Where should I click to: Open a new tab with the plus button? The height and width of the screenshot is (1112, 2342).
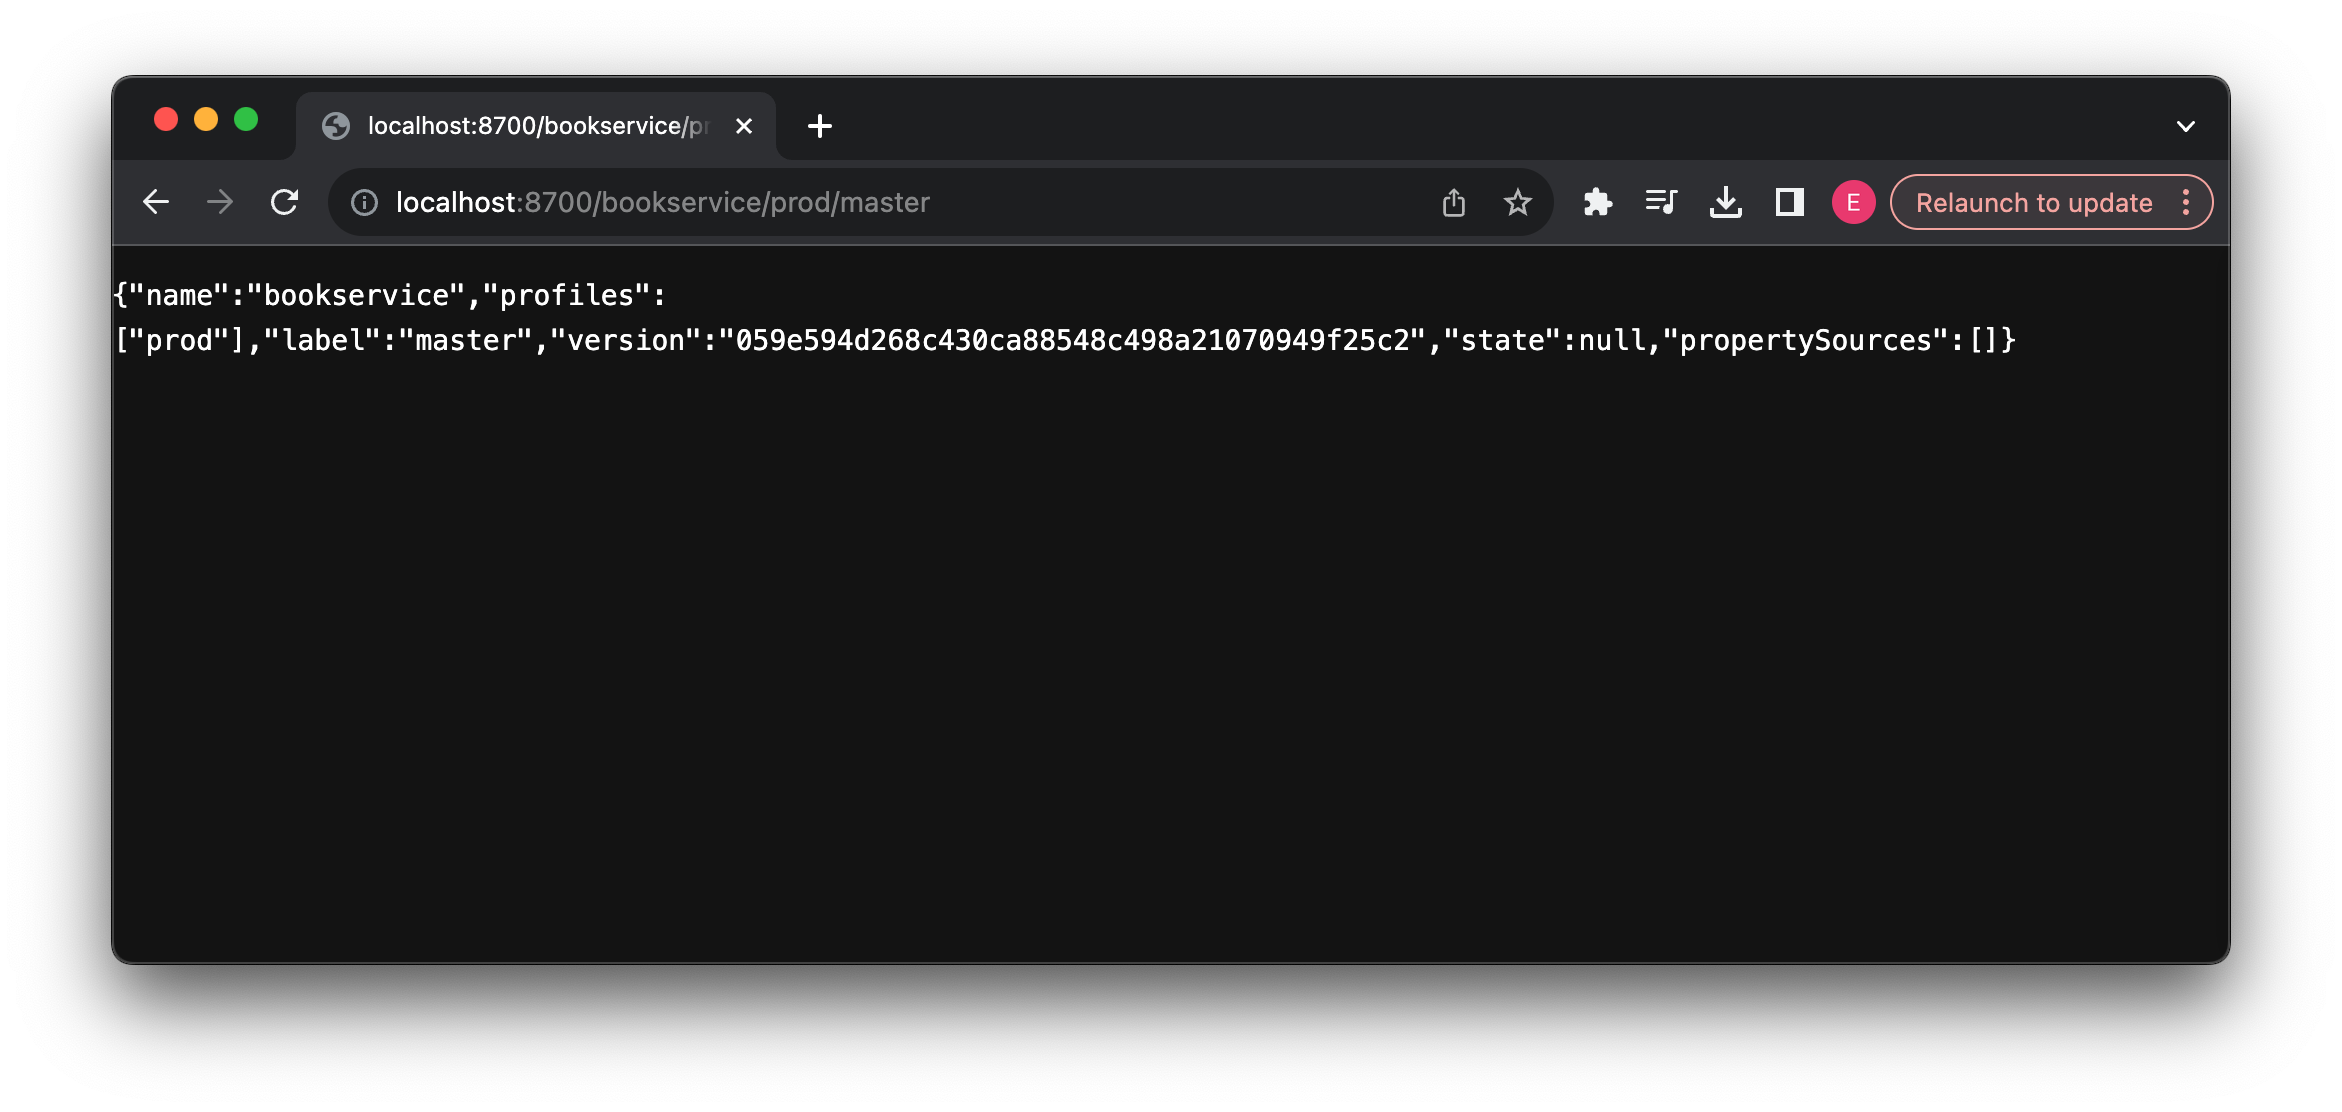[x=820, y=125]
